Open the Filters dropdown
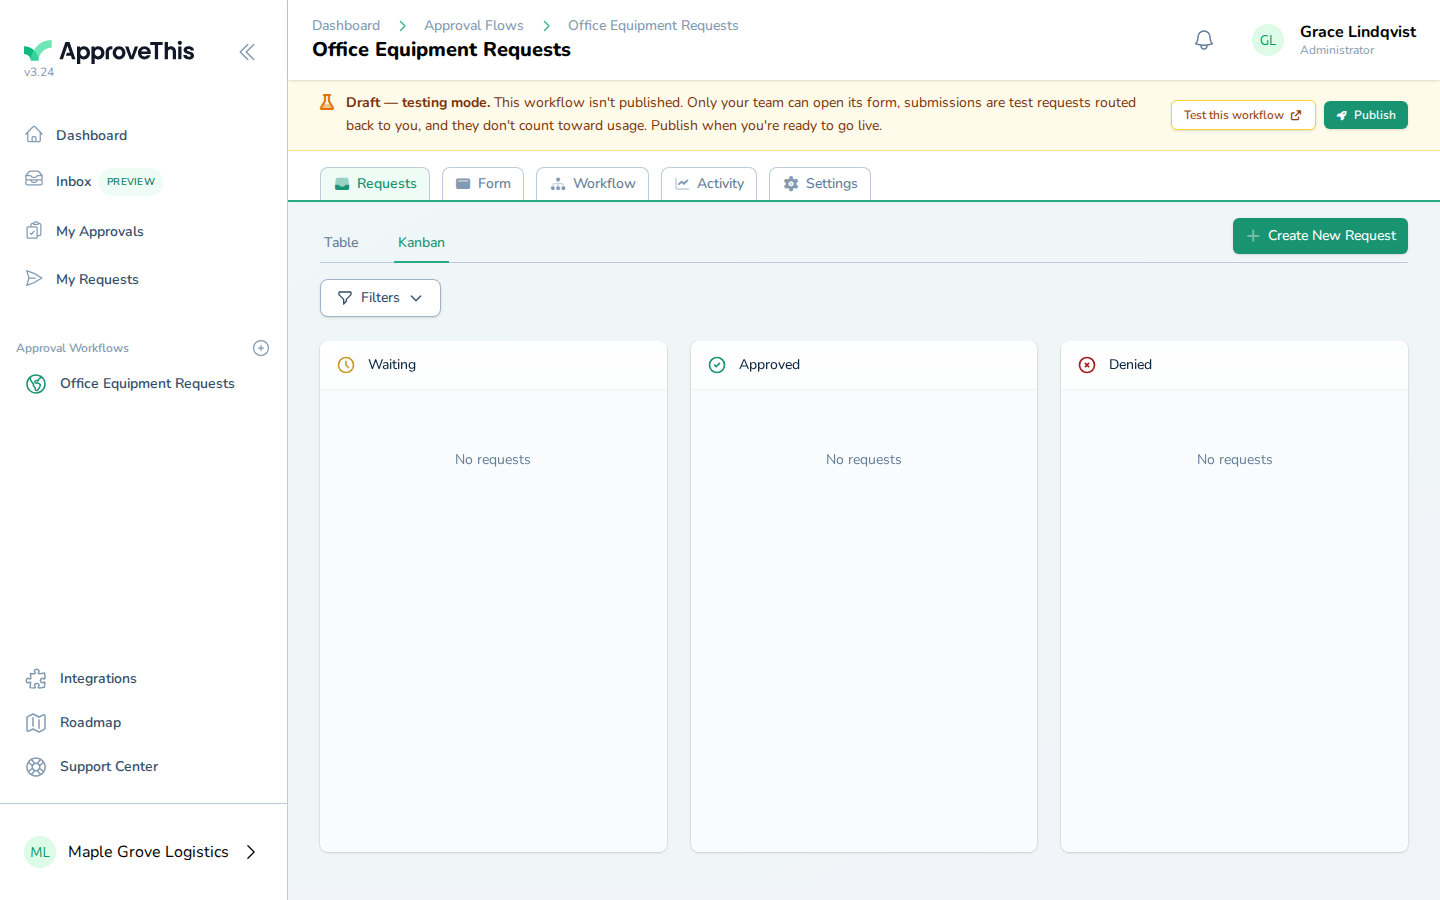Image resolution: width=1440 pixels, height=900 pixels. (380, 298)
